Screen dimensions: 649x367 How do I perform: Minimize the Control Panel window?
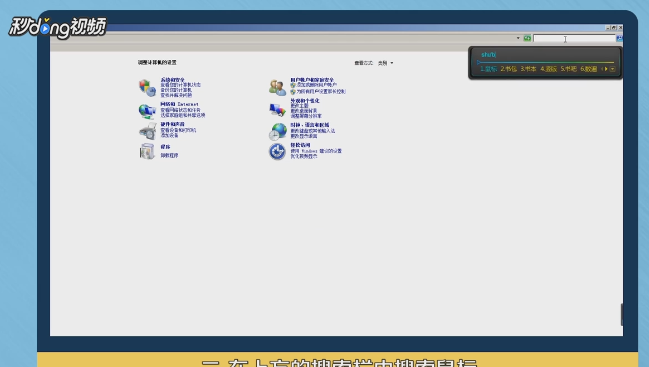click(608, 28)
